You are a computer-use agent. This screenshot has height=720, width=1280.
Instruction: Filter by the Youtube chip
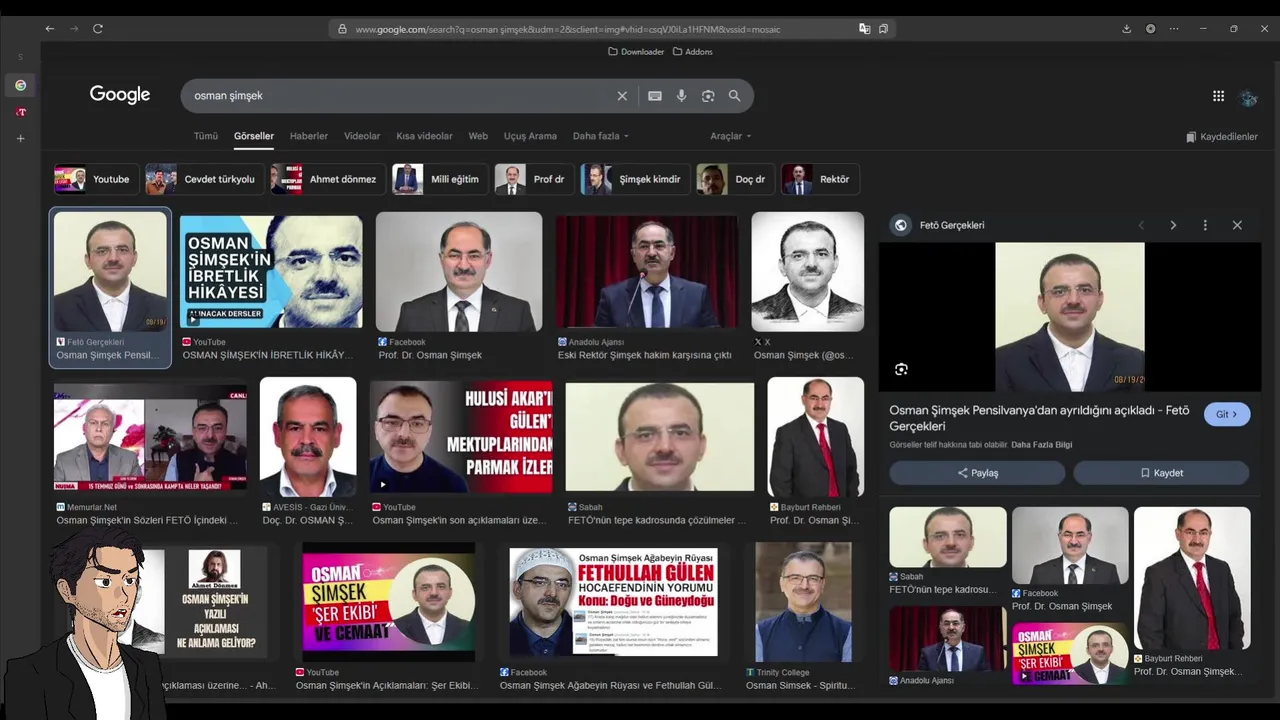pos(95,180)
